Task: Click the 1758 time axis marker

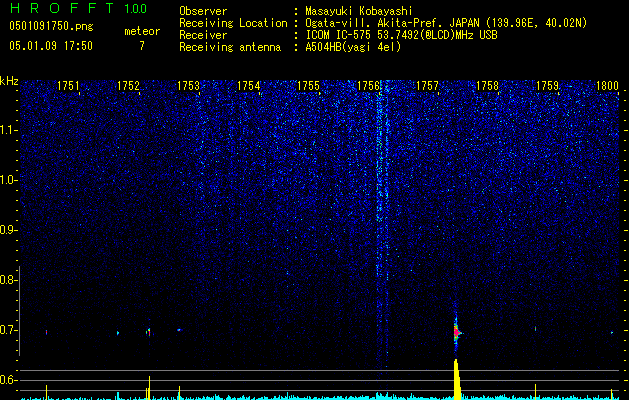Action: pos(488,86)
